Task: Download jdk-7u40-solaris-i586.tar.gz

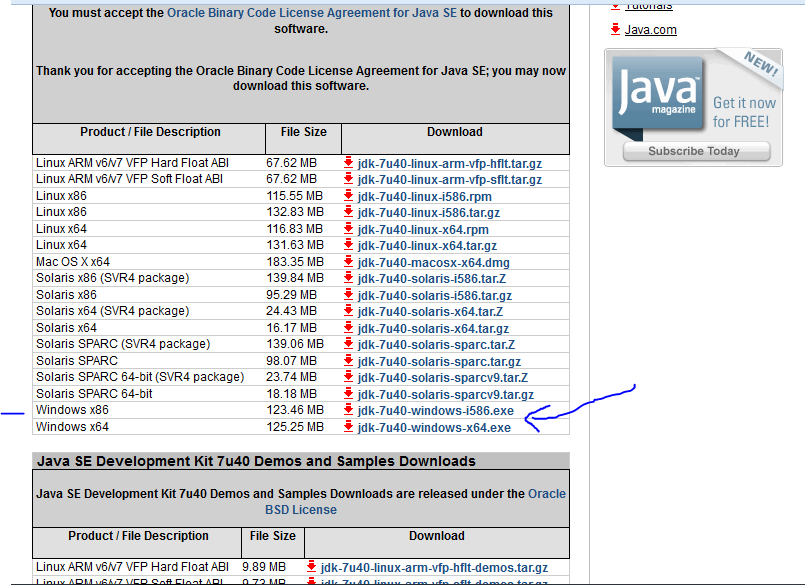Action: 435,296
